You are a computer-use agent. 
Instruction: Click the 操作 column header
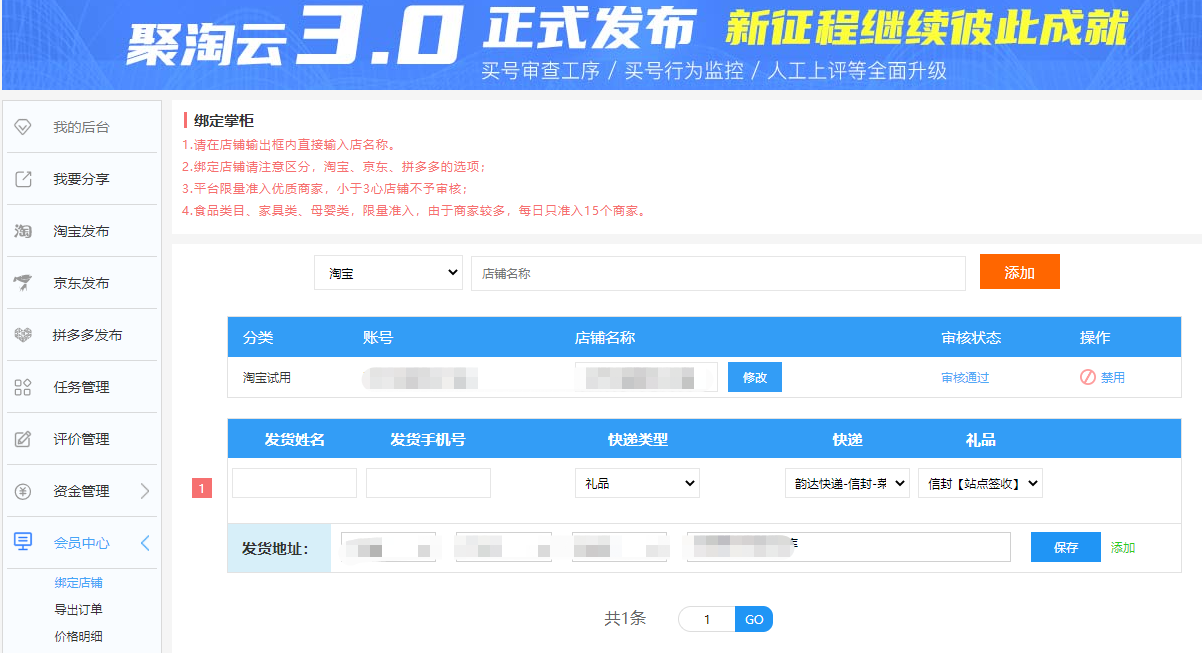pos(1095,337)
